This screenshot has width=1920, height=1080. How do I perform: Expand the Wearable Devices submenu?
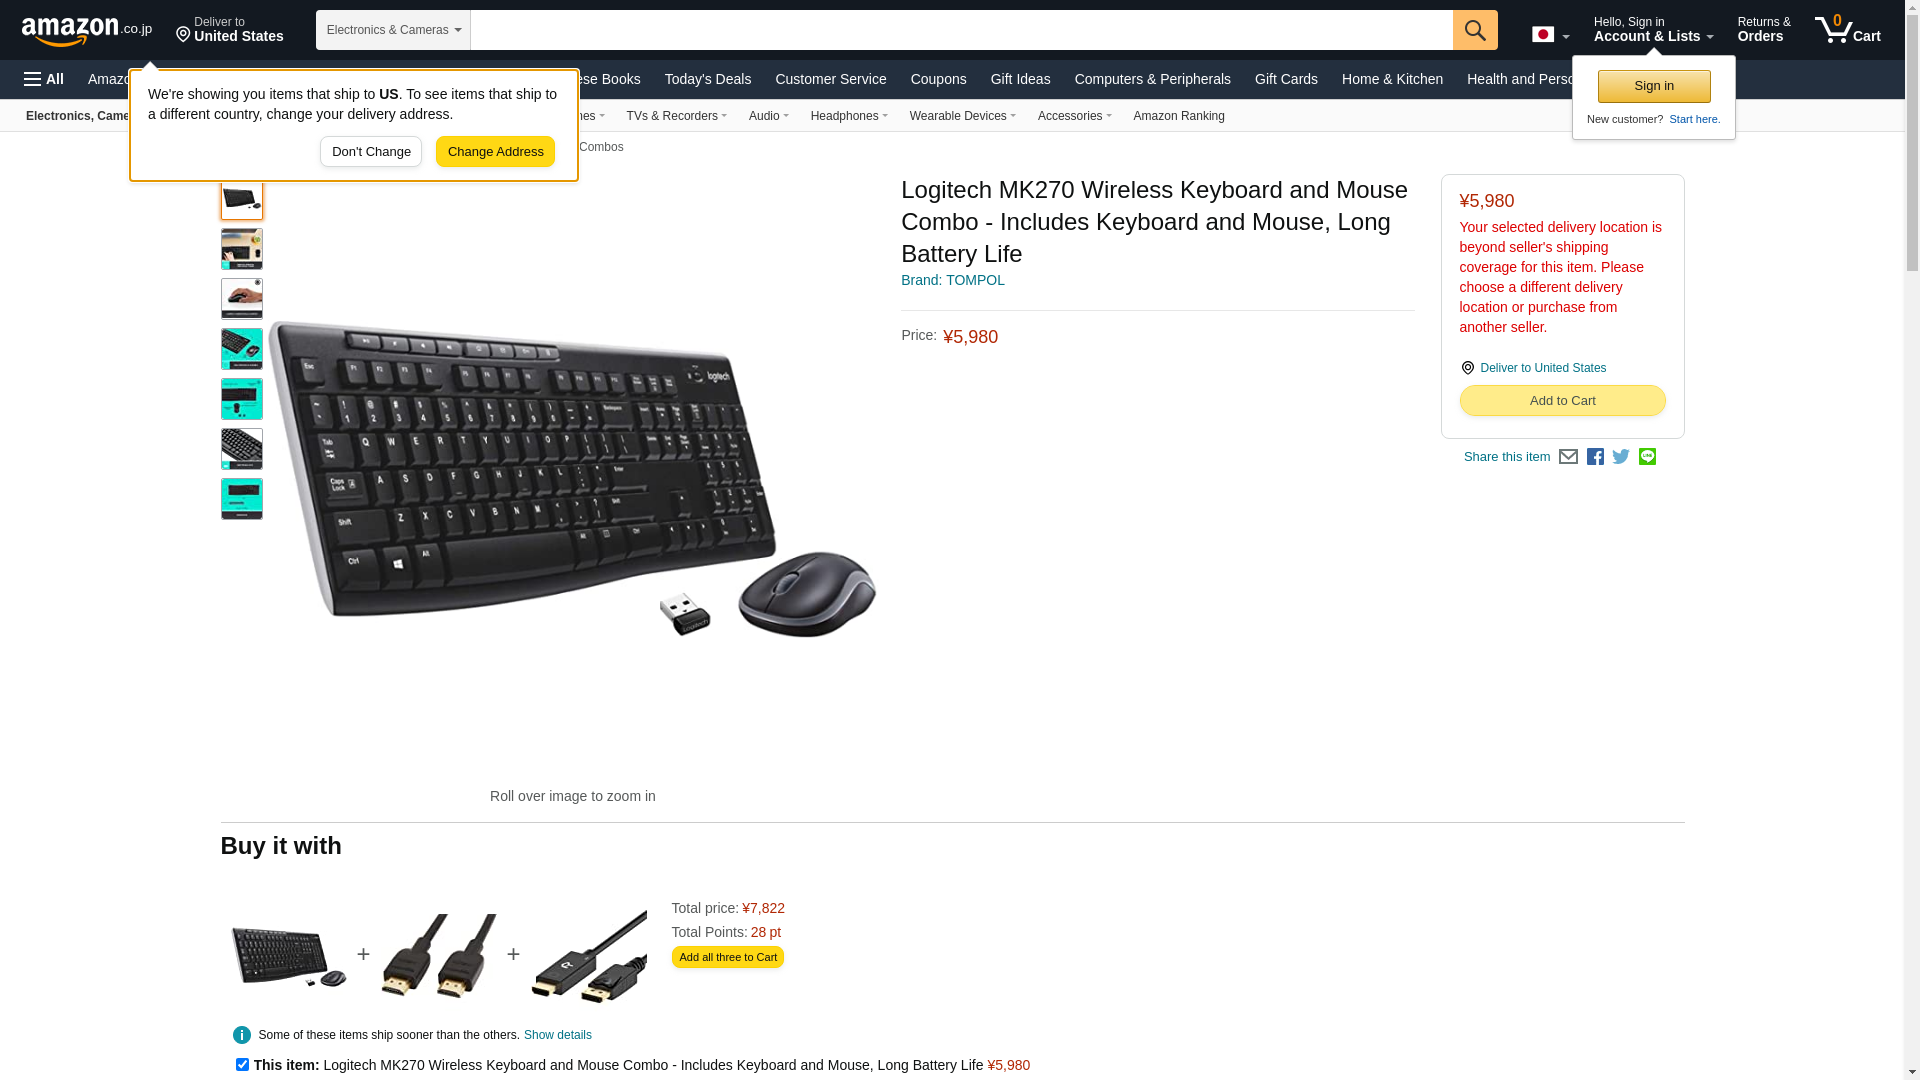click(962, 116)
